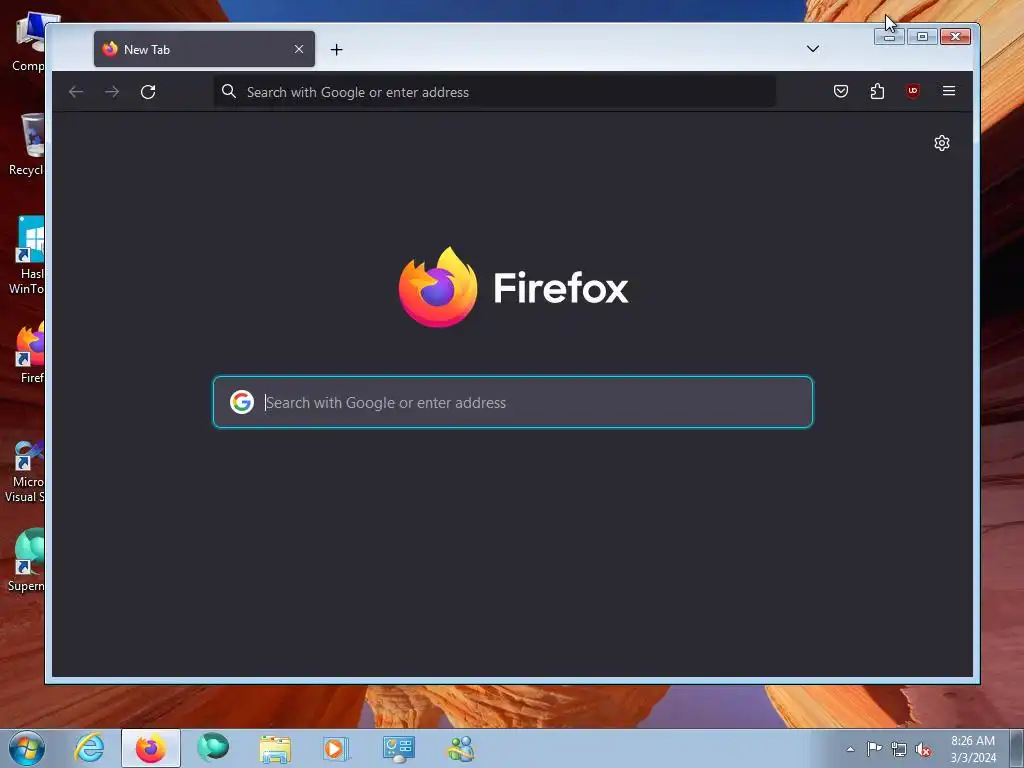This screenshot has height=768, width=1024.
Task: Open the New Tab personalize gear icon
Action: [x=942, y=143]
